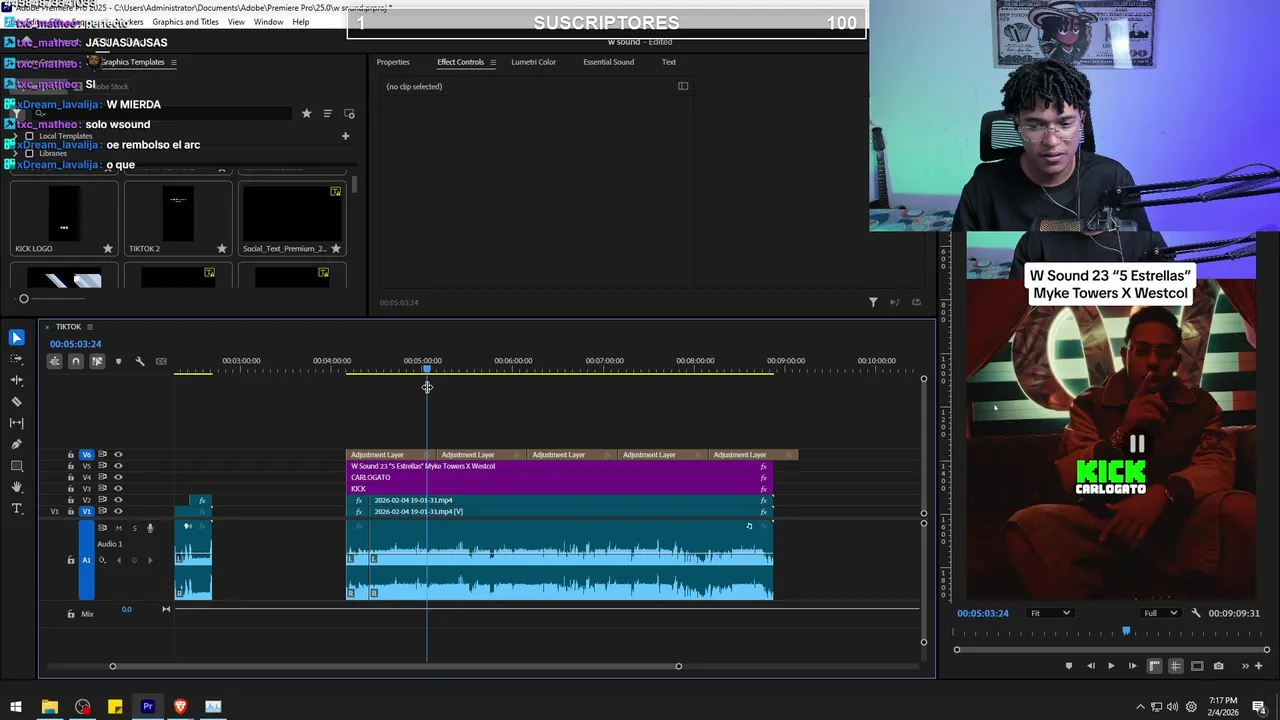Click the A1 keyframe display icon
Image resolution: width=1280 pixels, height=720 pixels.
(102, 560)
